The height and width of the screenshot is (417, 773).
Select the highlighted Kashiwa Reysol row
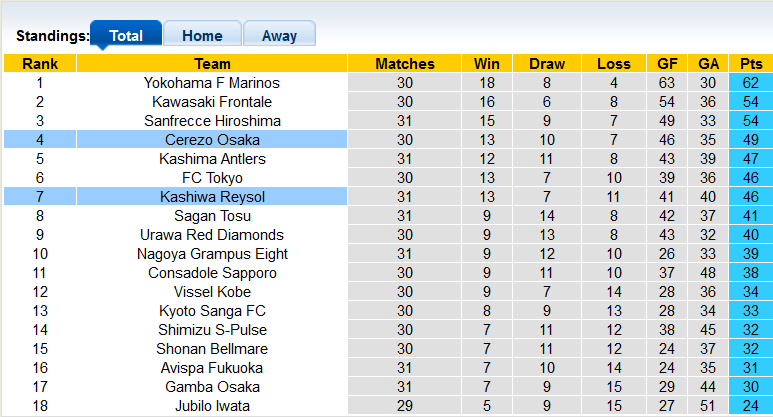pyautogui.click(x=212, y=197)
